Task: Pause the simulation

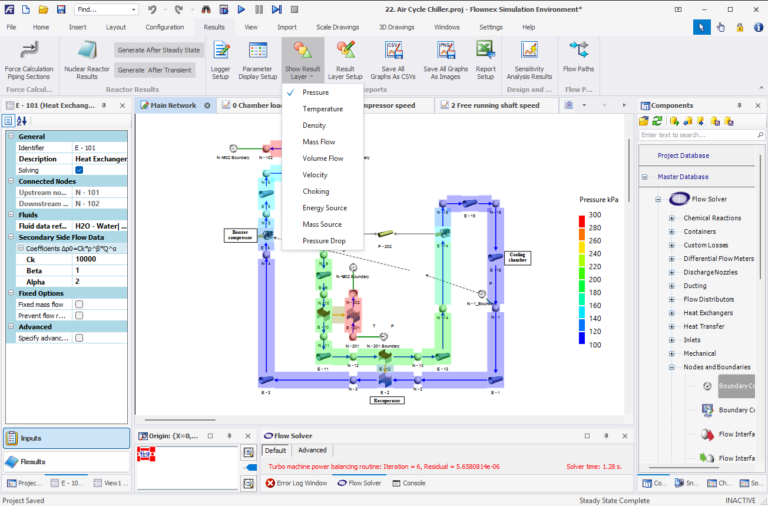Action: [259, 9]
